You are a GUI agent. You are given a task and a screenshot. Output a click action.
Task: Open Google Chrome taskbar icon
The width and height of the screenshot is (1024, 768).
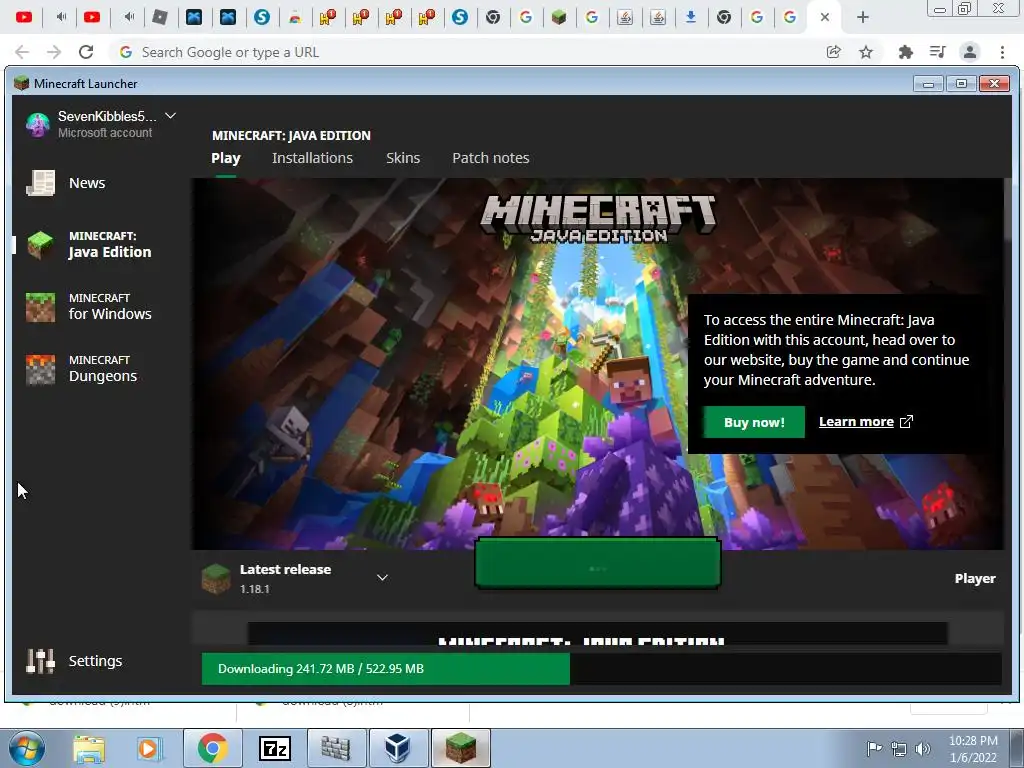(212, 748)
